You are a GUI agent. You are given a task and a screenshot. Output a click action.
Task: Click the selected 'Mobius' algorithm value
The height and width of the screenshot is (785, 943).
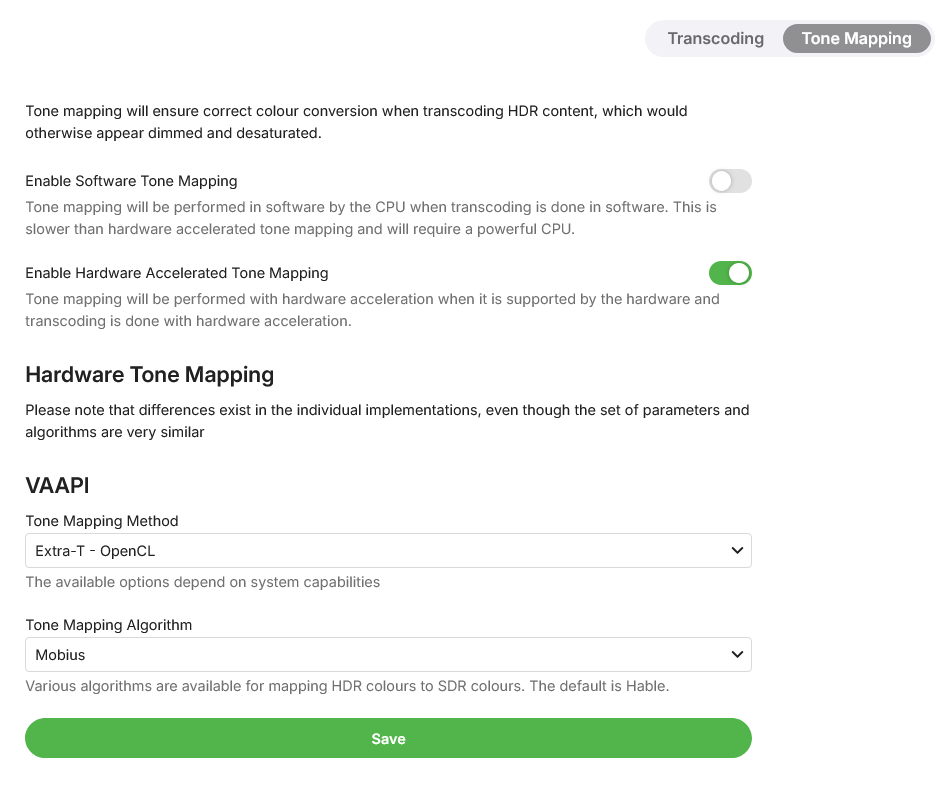click(60, 655)
